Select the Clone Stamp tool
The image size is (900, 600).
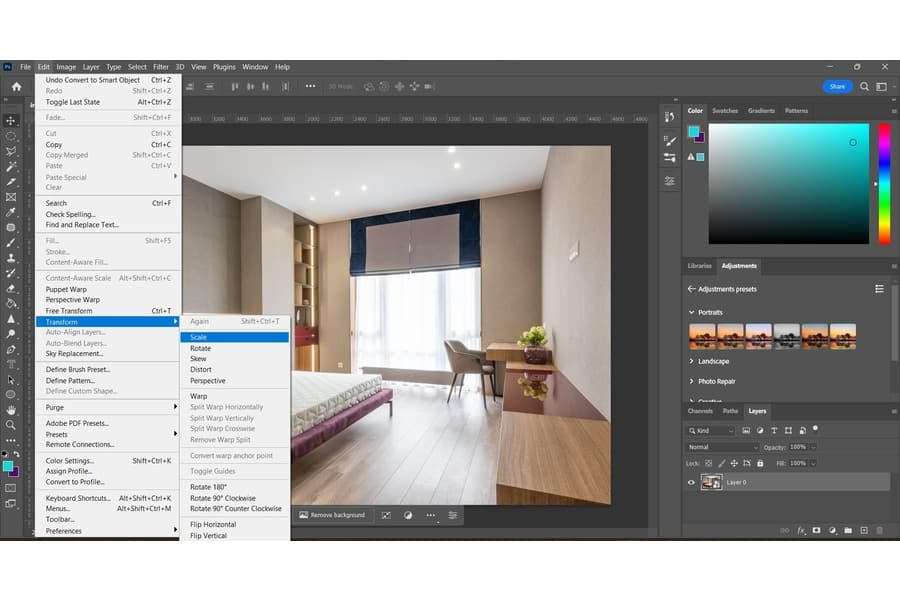pyautogui.click(x=11, y=257)
